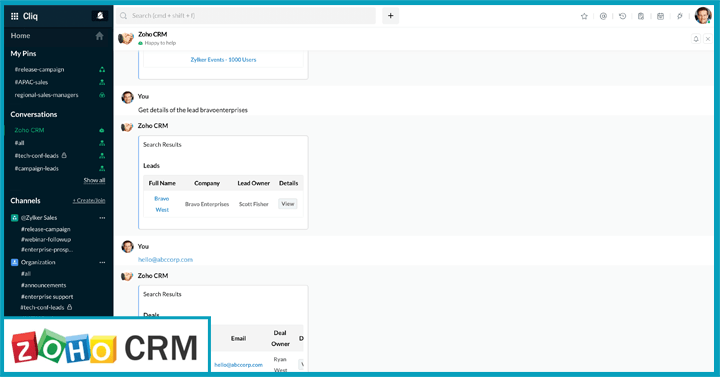Viewport: 720px width, 377px height.
Task: Click icon beside #release-campaign pin
Action: (x=102, y=70)
